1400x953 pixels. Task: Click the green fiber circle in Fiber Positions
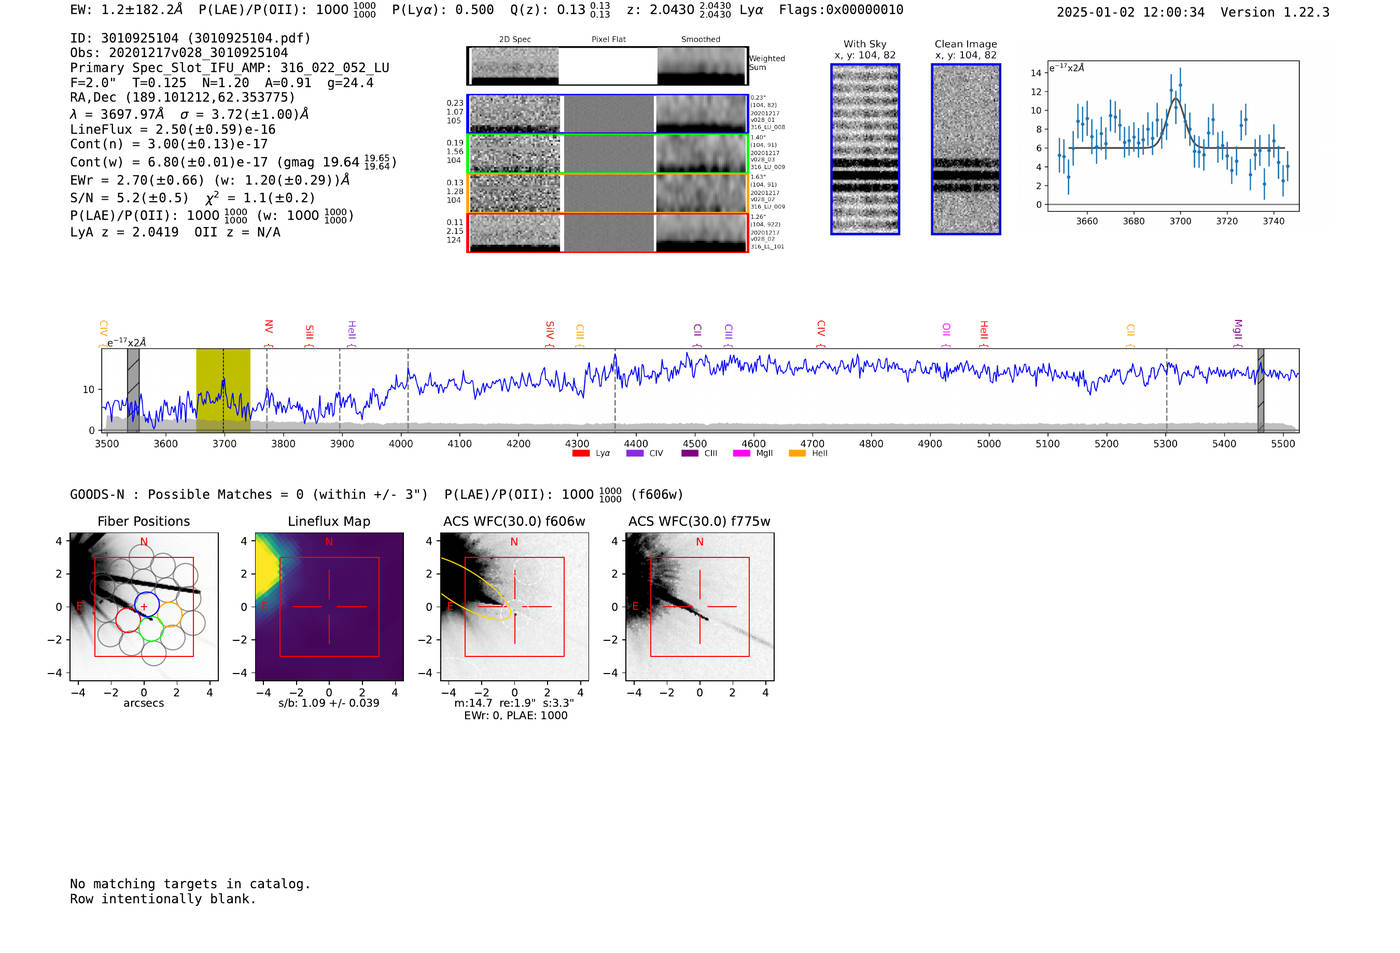tap(150, 628)
